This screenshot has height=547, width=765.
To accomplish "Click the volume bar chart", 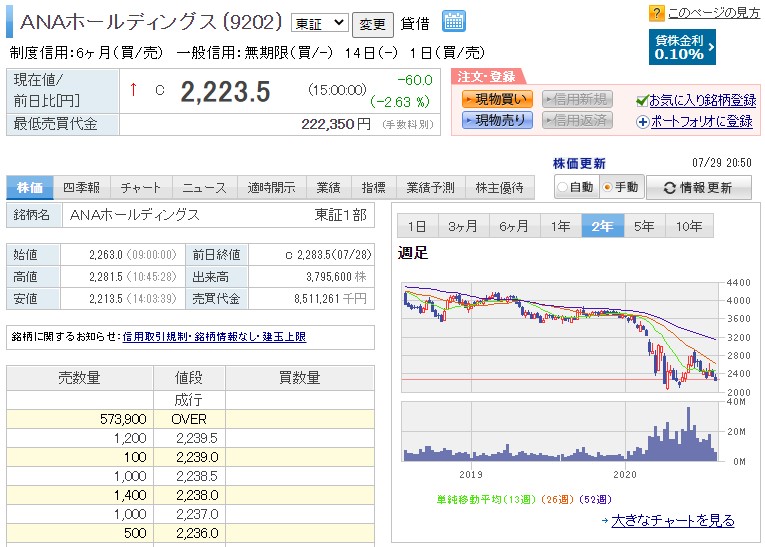I will (560, 431).
